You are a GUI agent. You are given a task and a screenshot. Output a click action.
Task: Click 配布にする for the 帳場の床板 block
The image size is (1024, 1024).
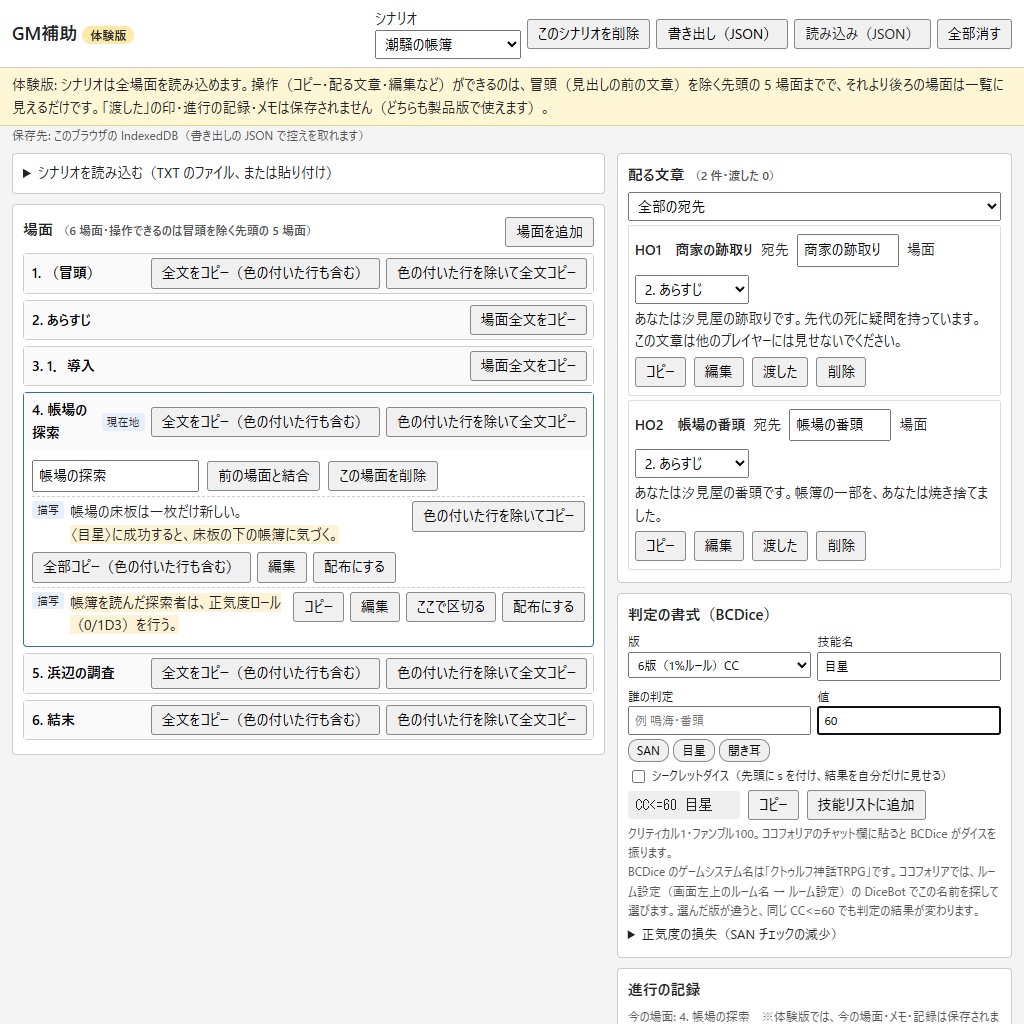[354, 568]
